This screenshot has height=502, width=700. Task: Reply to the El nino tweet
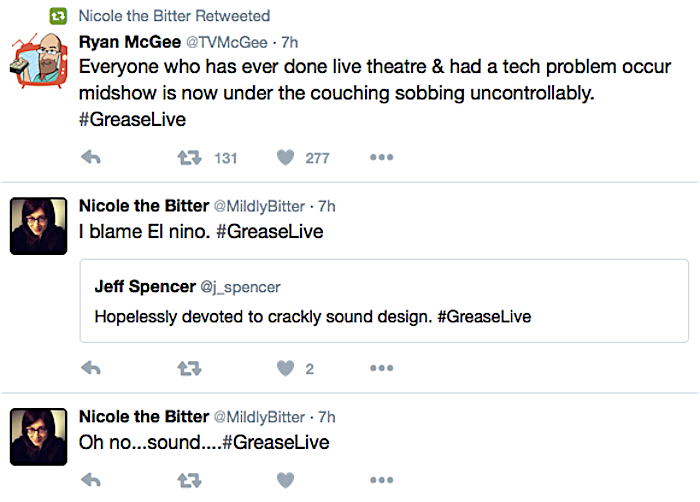pos(91,368)
